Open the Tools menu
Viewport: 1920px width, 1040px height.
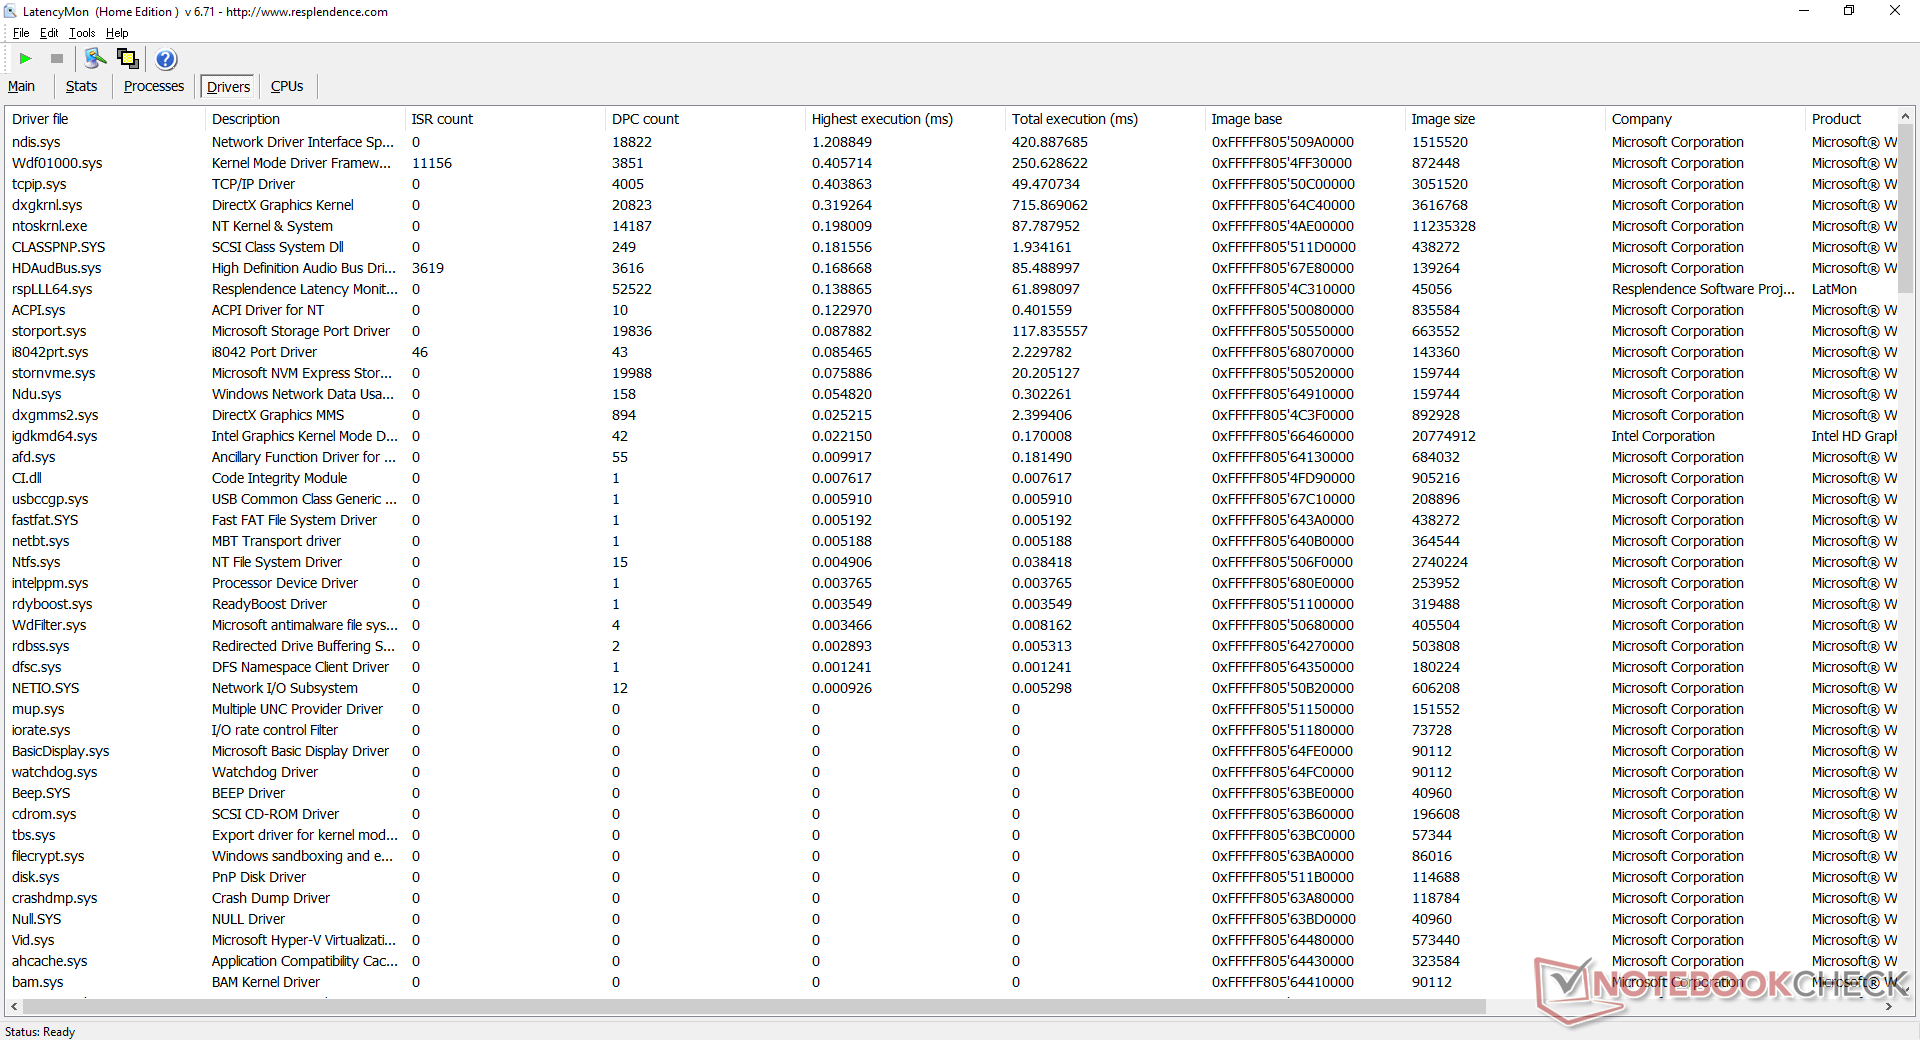tap(82, 33)
